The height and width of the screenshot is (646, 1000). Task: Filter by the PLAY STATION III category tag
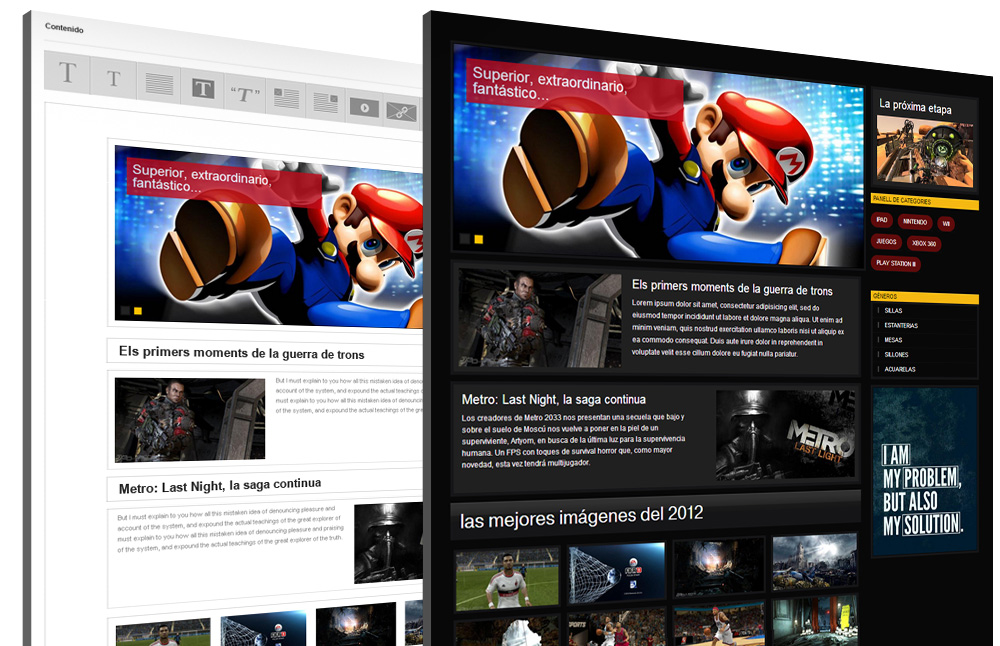(x=896, y=263)
